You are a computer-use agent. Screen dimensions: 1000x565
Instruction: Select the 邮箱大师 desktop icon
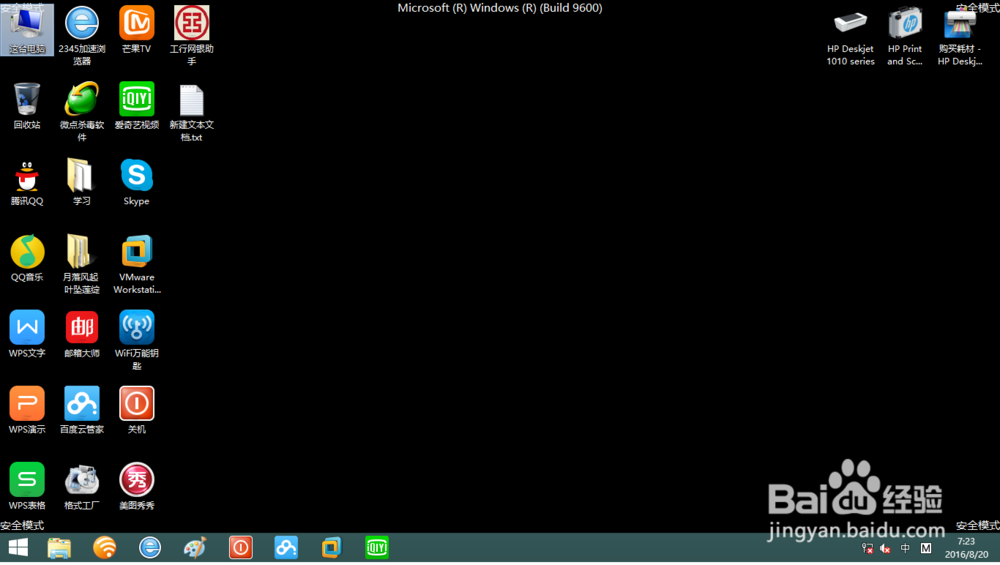82,334
